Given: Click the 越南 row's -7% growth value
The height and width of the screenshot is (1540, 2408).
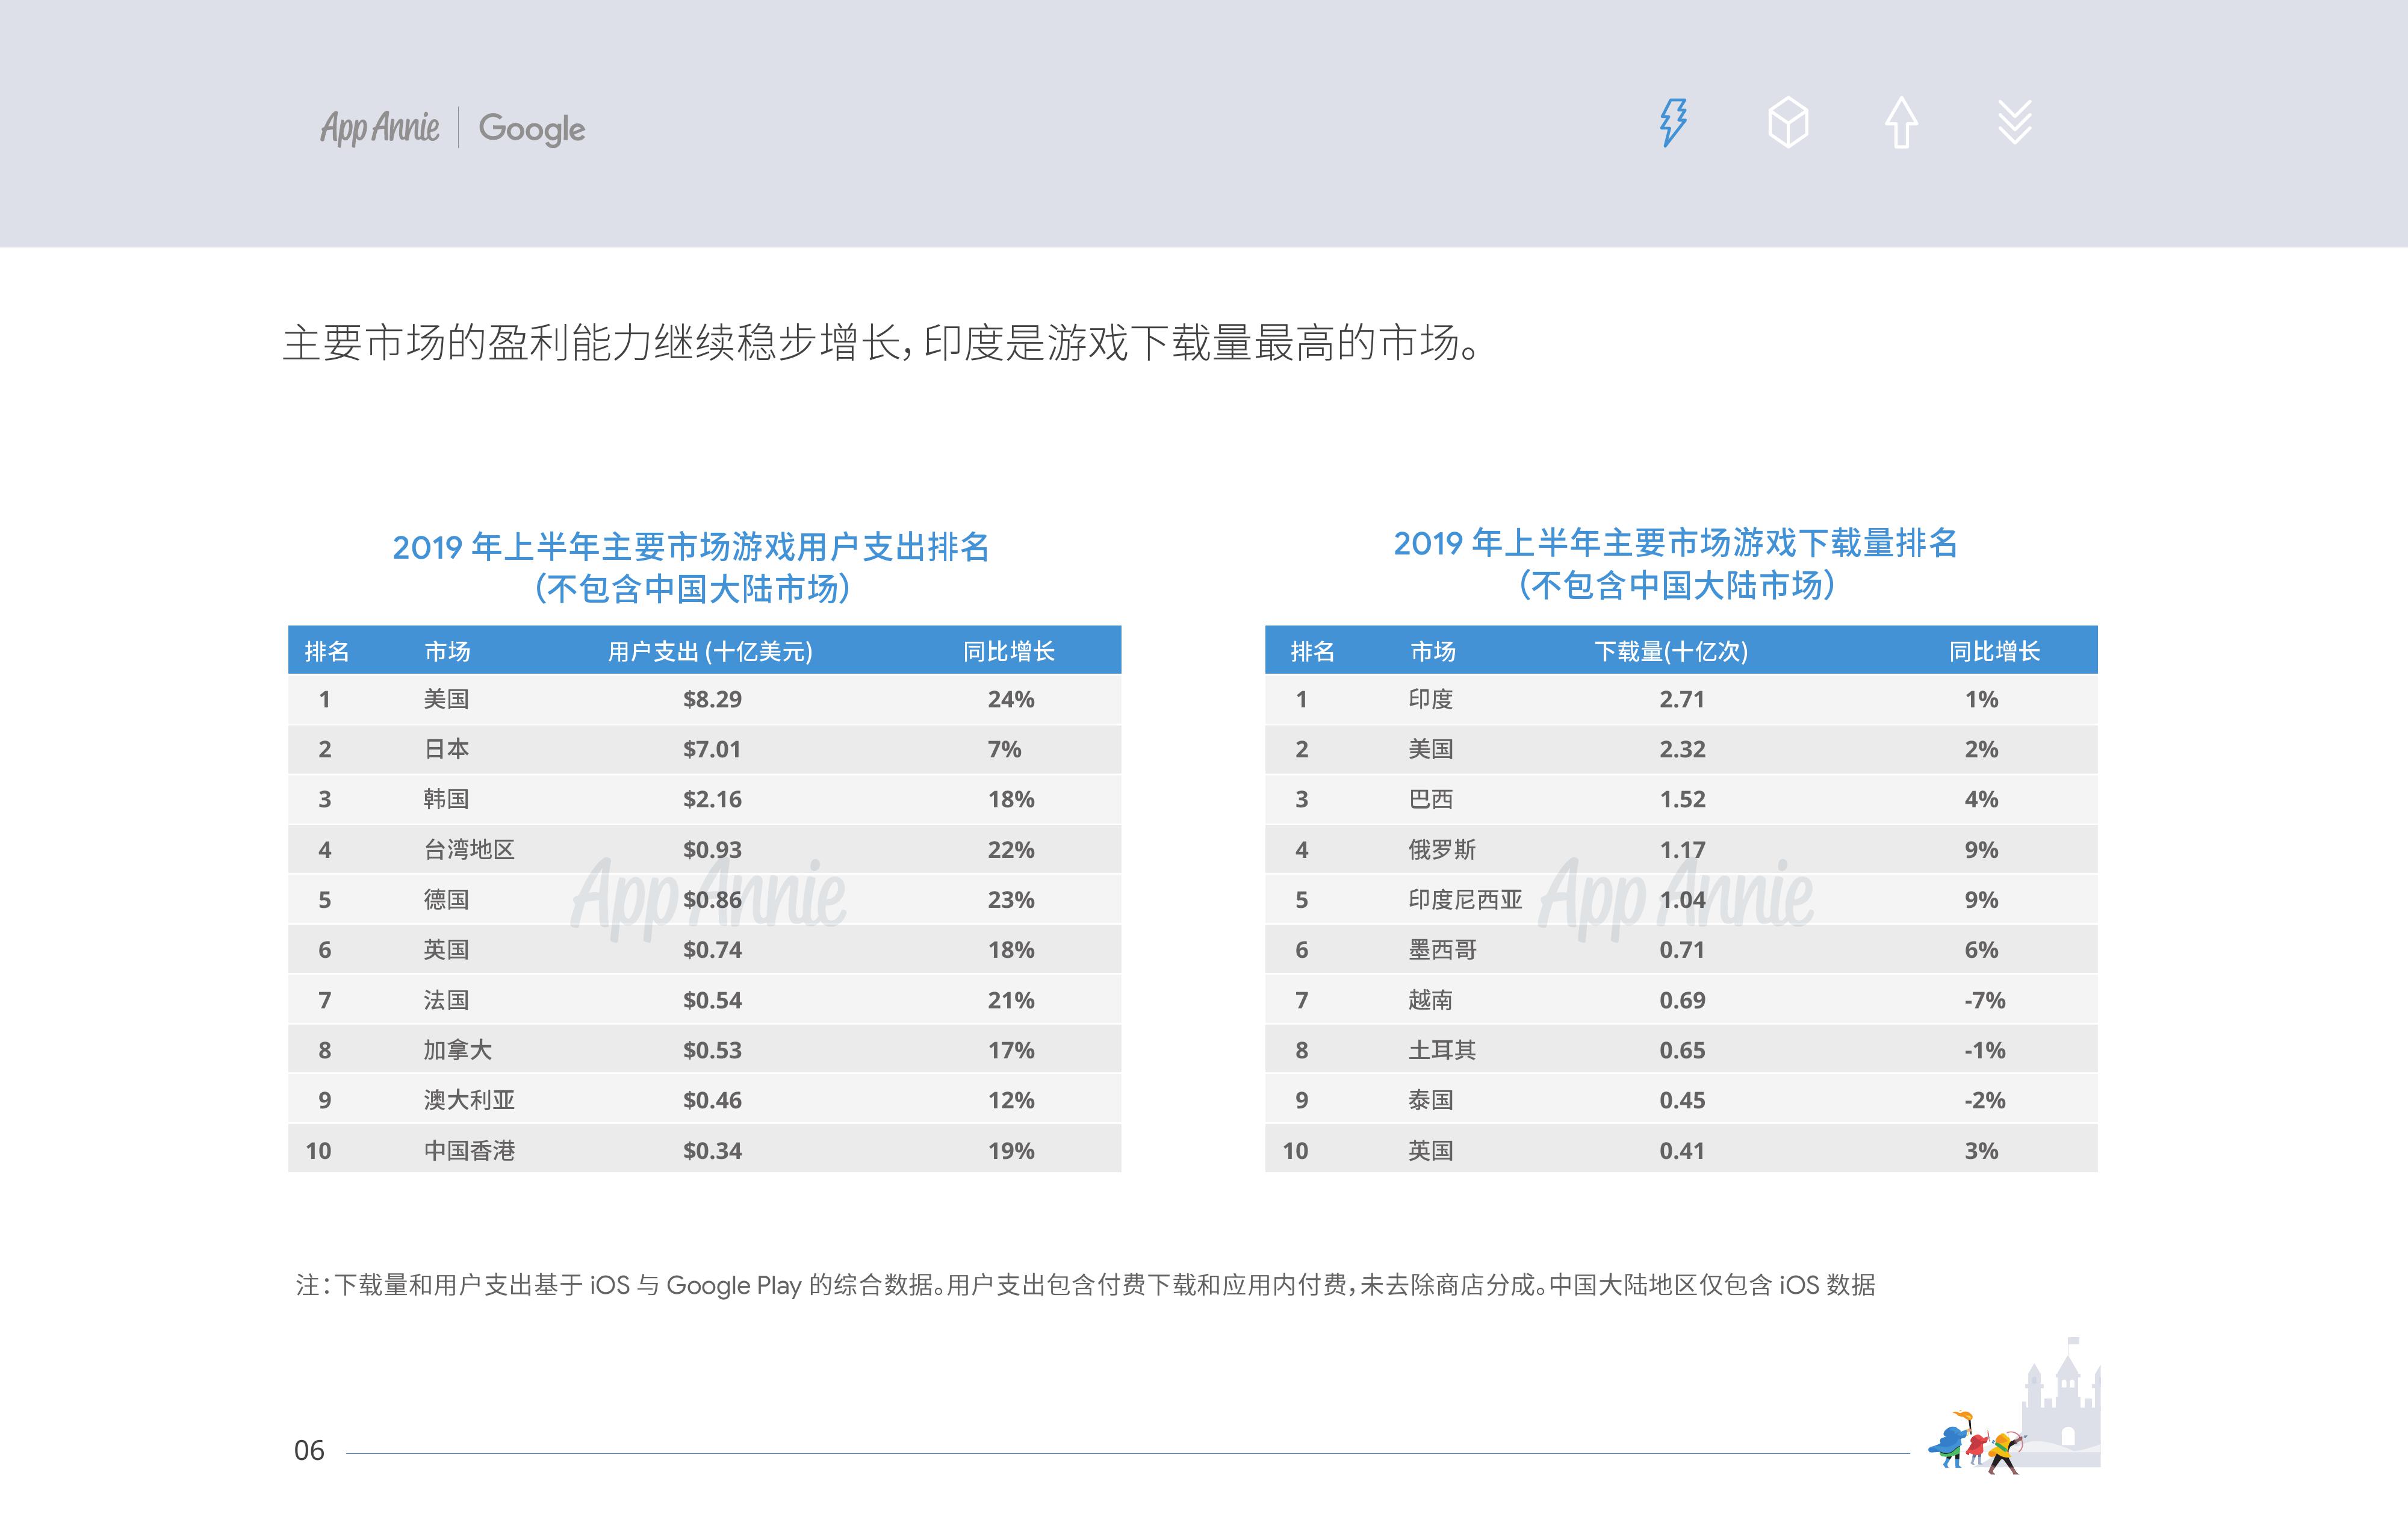Looking at the screenshot, I should (x=1984, y=1000).
